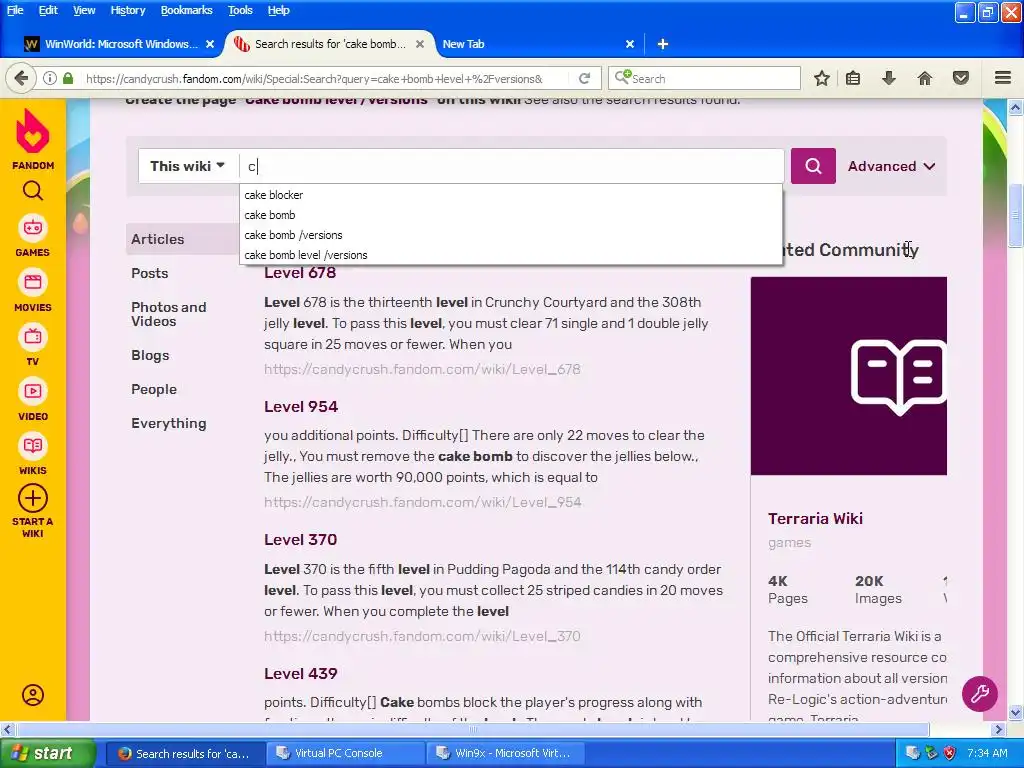Click the Level_954 URL link

click(x=423, y=502)
